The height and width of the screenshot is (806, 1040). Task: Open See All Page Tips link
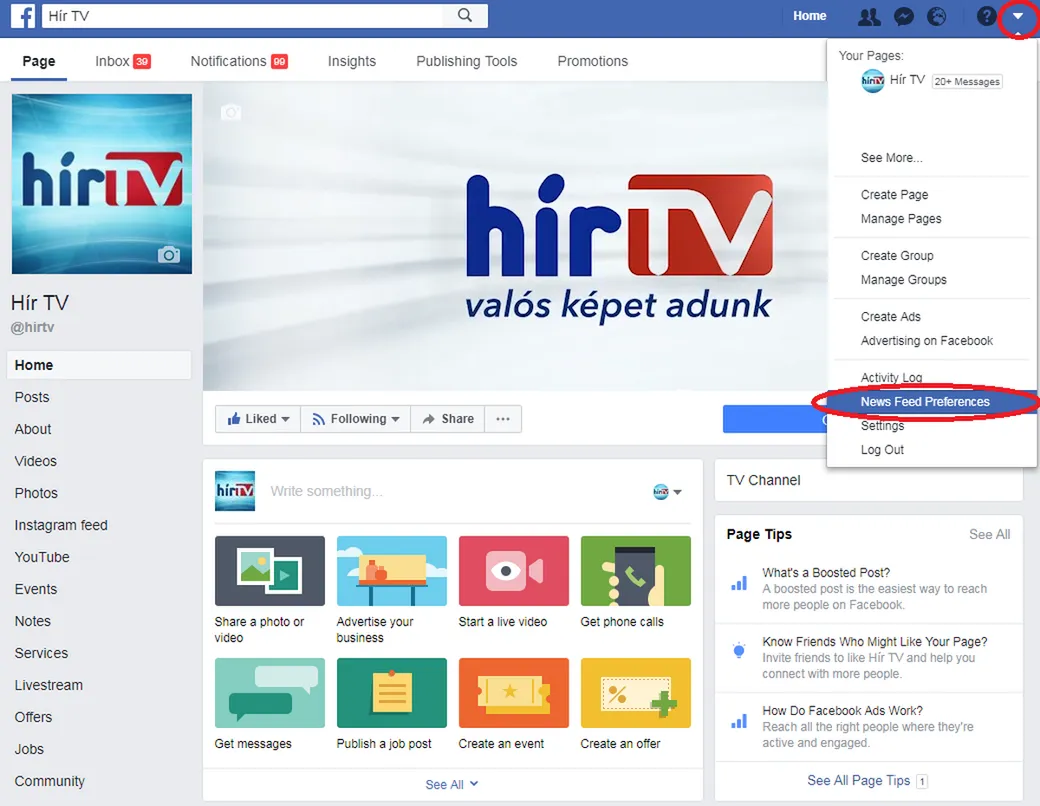coord(858,780)
